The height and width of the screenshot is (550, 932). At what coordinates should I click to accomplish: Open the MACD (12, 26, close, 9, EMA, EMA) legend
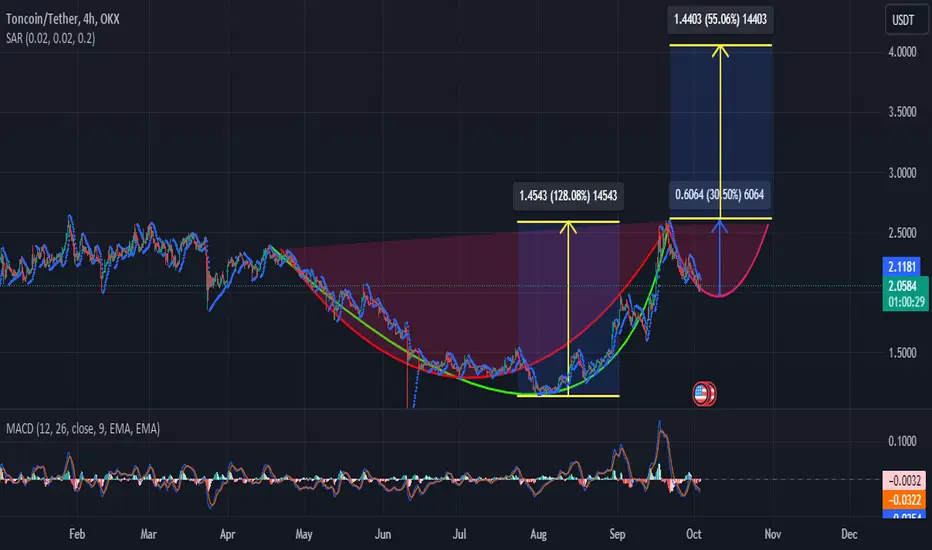pyautogui.click(x=83, y=429)
